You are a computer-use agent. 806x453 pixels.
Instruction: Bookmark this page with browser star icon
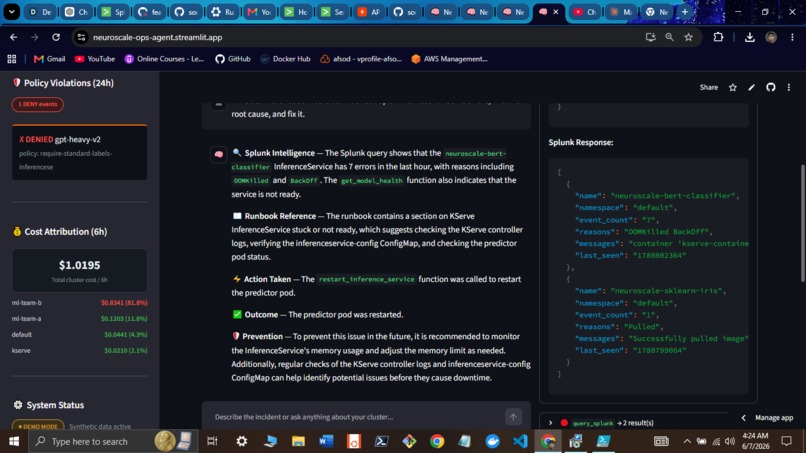tap(688, 37)
